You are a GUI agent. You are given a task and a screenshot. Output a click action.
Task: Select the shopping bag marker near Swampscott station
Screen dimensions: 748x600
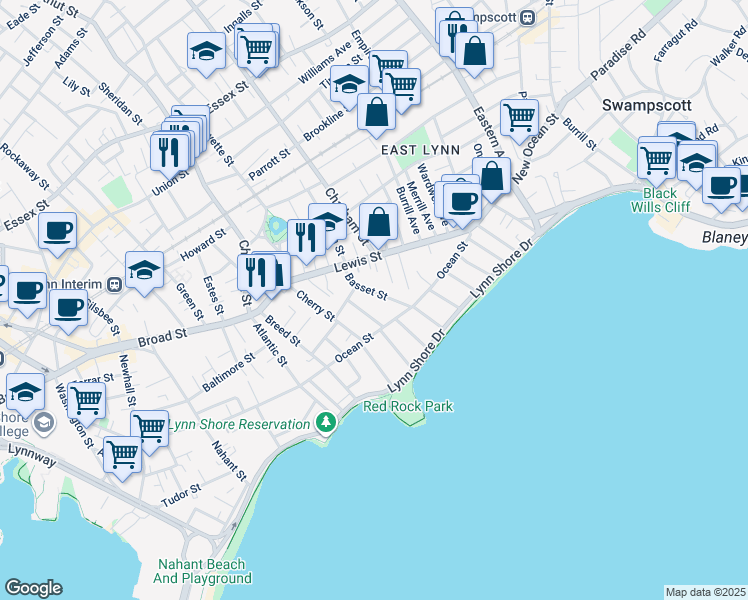click(x=475, y=52)
